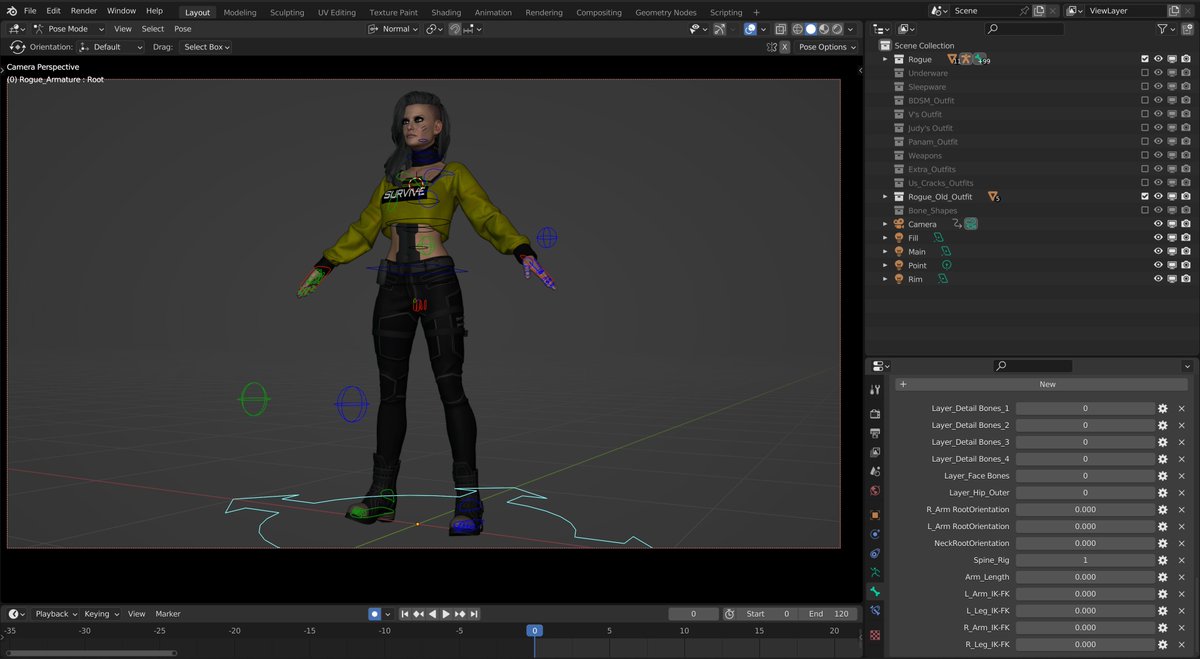The height and width of the screenshot is (659, 1200).
Task: Switch to the Animation workspace tab
Action: point(493,12)
